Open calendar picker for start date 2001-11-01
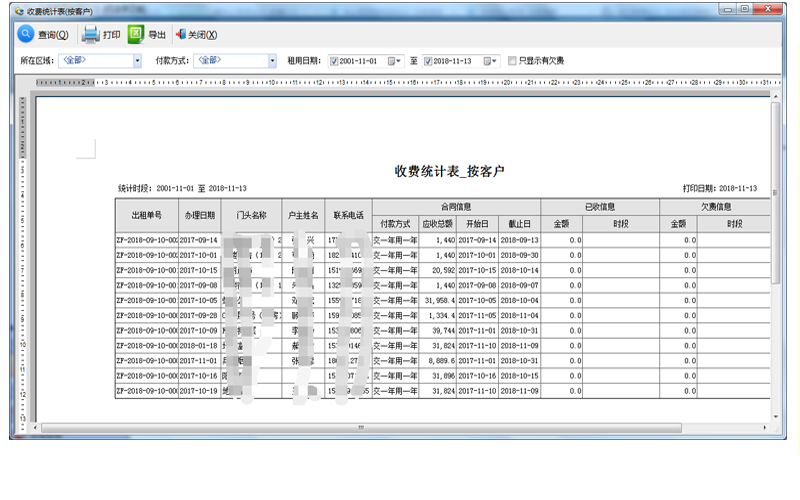800x500 pixels. click(x=394, y=61)
